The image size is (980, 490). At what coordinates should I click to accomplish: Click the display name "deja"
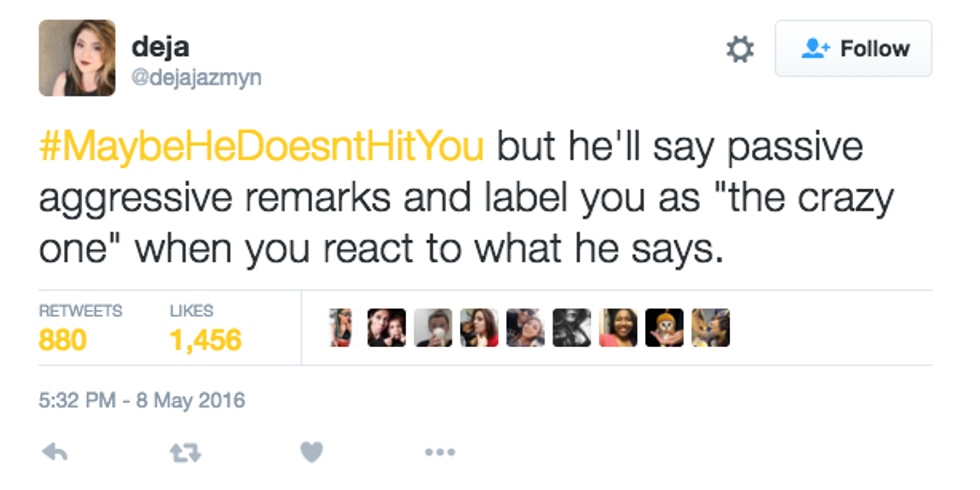160,46
